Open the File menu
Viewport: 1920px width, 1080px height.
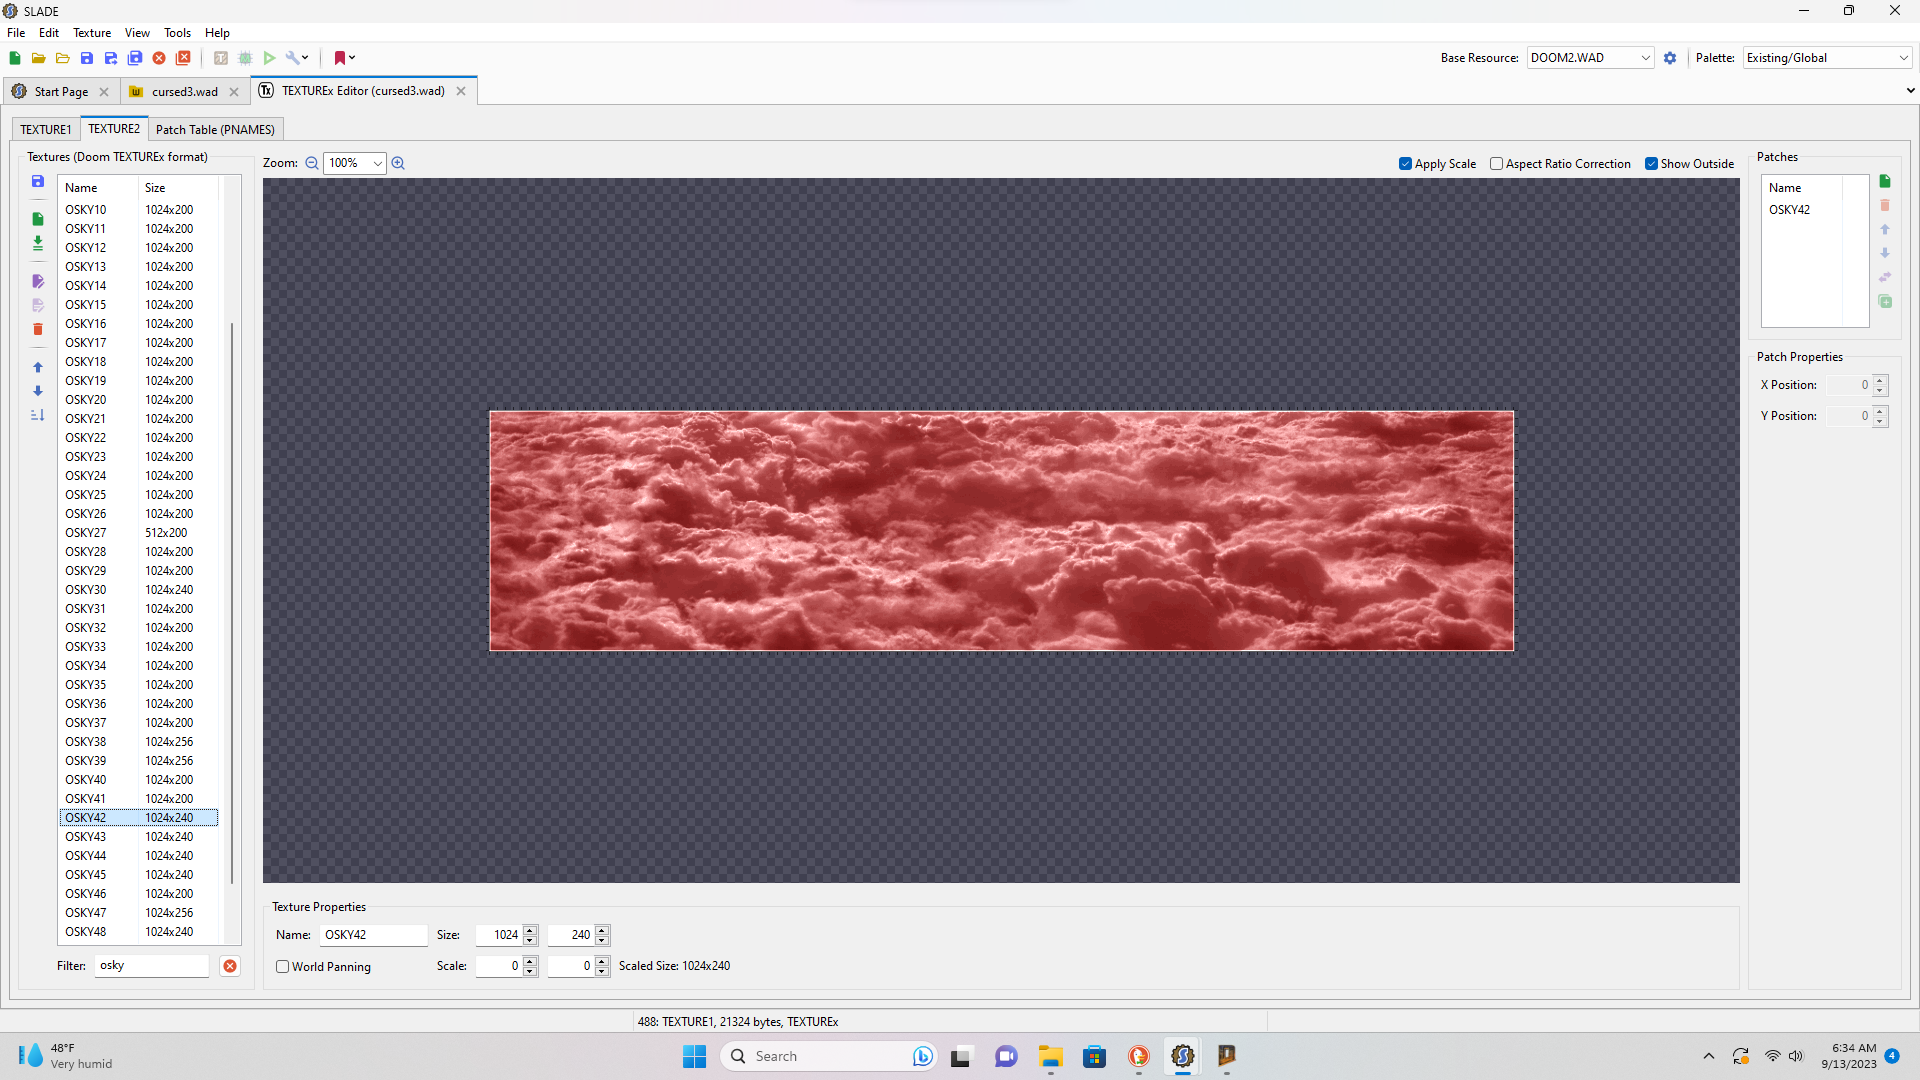point(16,33)
